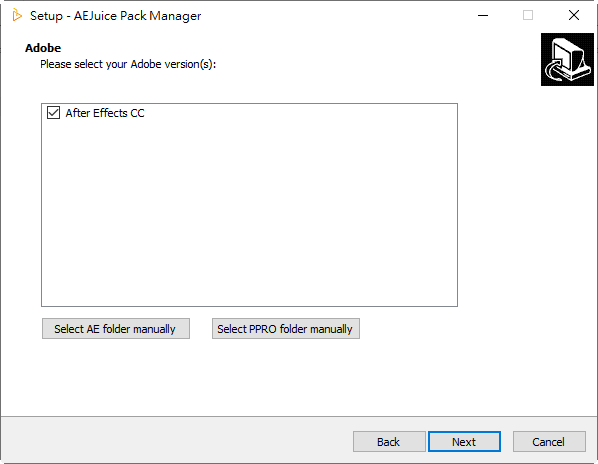Click the greyed-out maximize button
Image resolution: width=598 pixels, height=464 pixels.
tap(528, 16)
